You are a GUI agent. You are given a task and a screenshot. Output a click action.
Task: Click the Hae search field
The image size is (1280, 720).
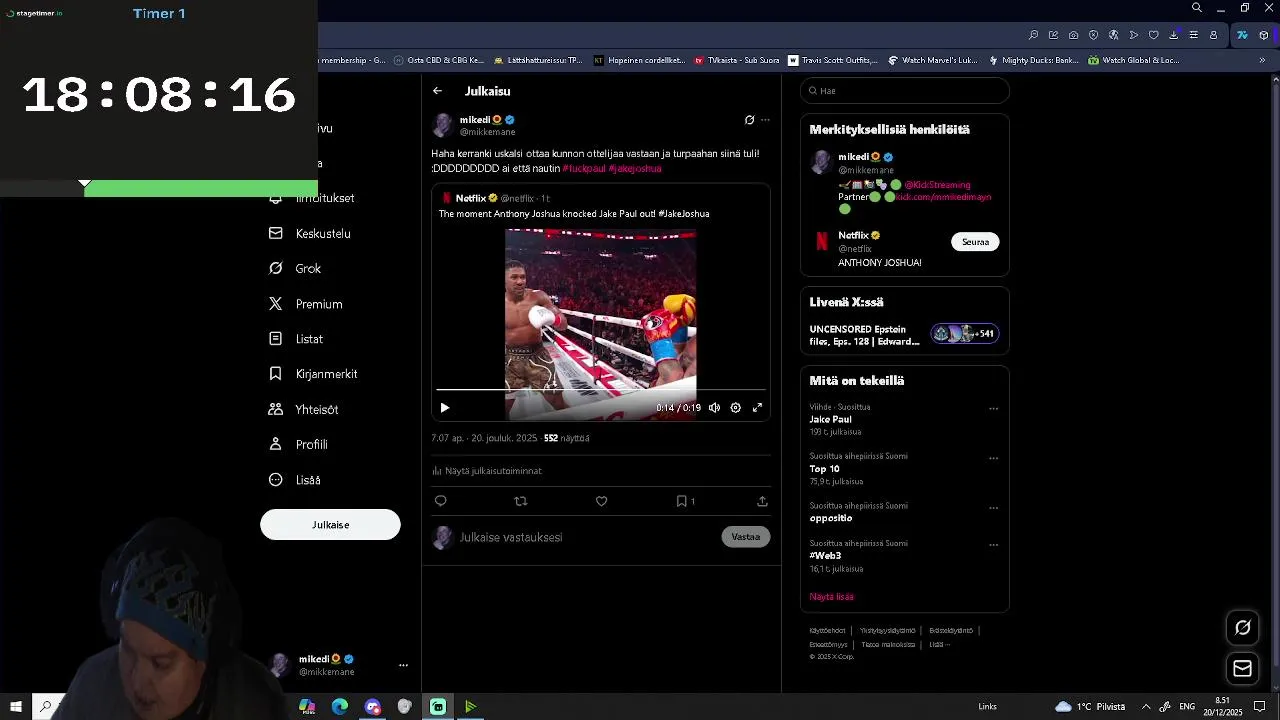coord(905,91)
